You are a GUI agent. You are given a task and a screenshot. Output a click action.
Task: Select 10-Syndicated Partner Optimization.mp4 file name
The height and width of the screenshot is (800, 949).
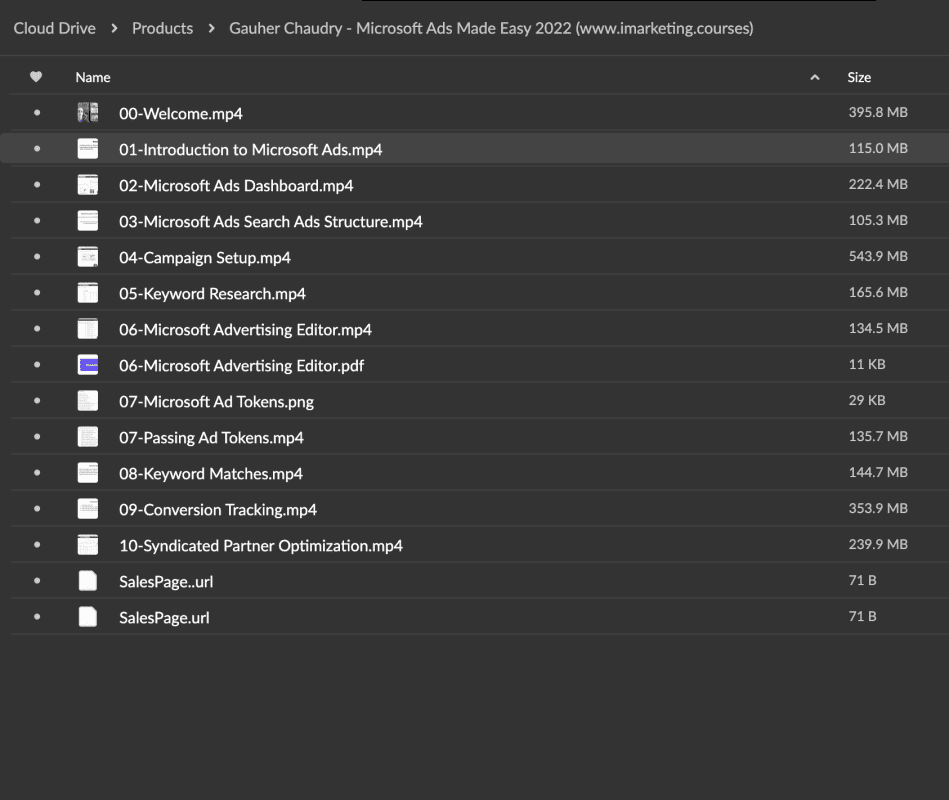coord(261,546)
